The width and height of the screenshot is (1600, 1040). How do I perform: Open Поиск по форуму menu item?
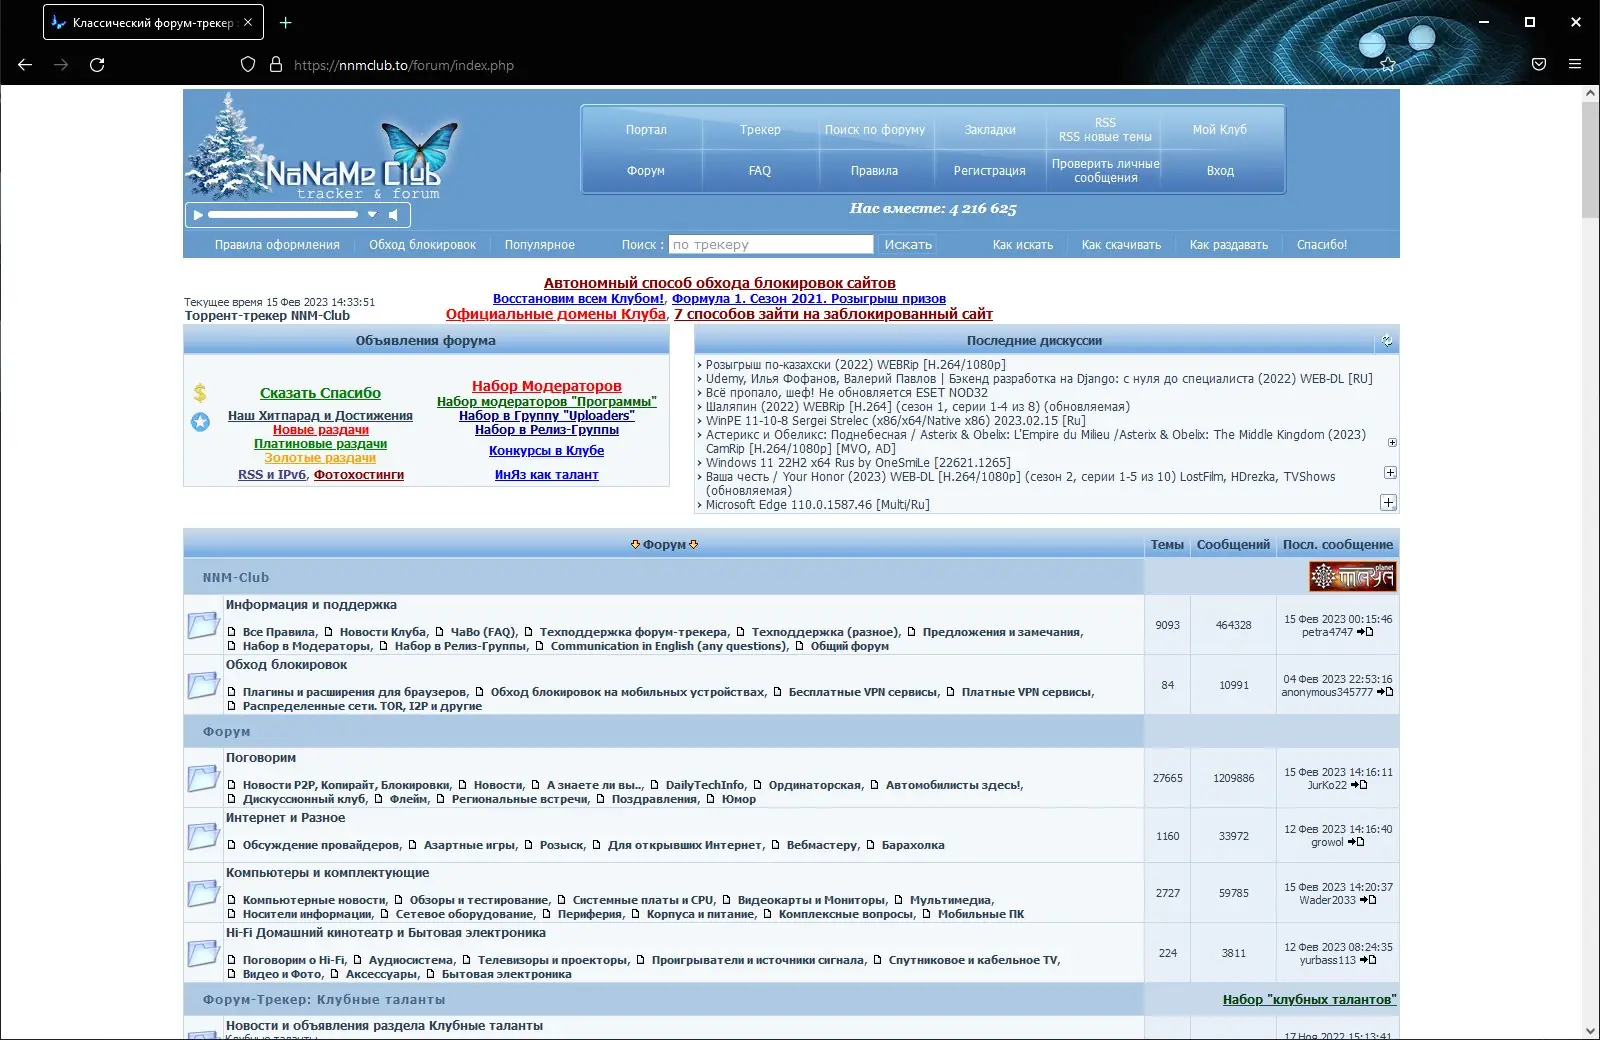(x=875, y=130)
